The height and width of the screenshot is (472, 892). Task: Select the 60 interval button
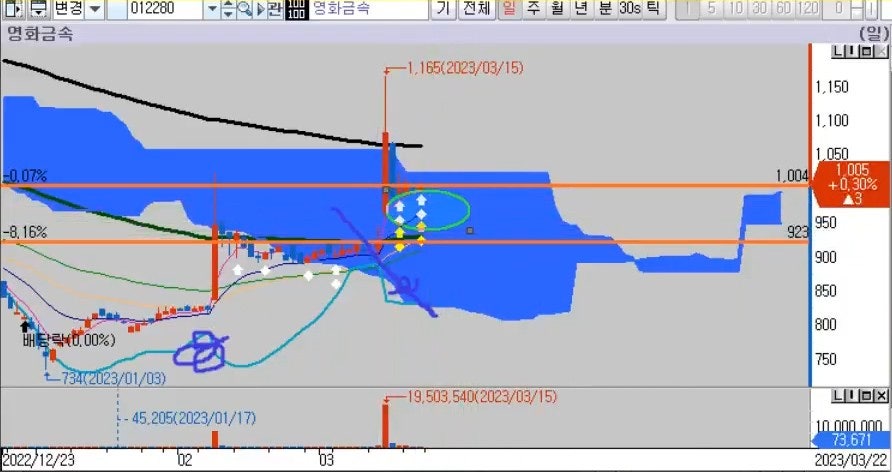(x=783, y=9)
